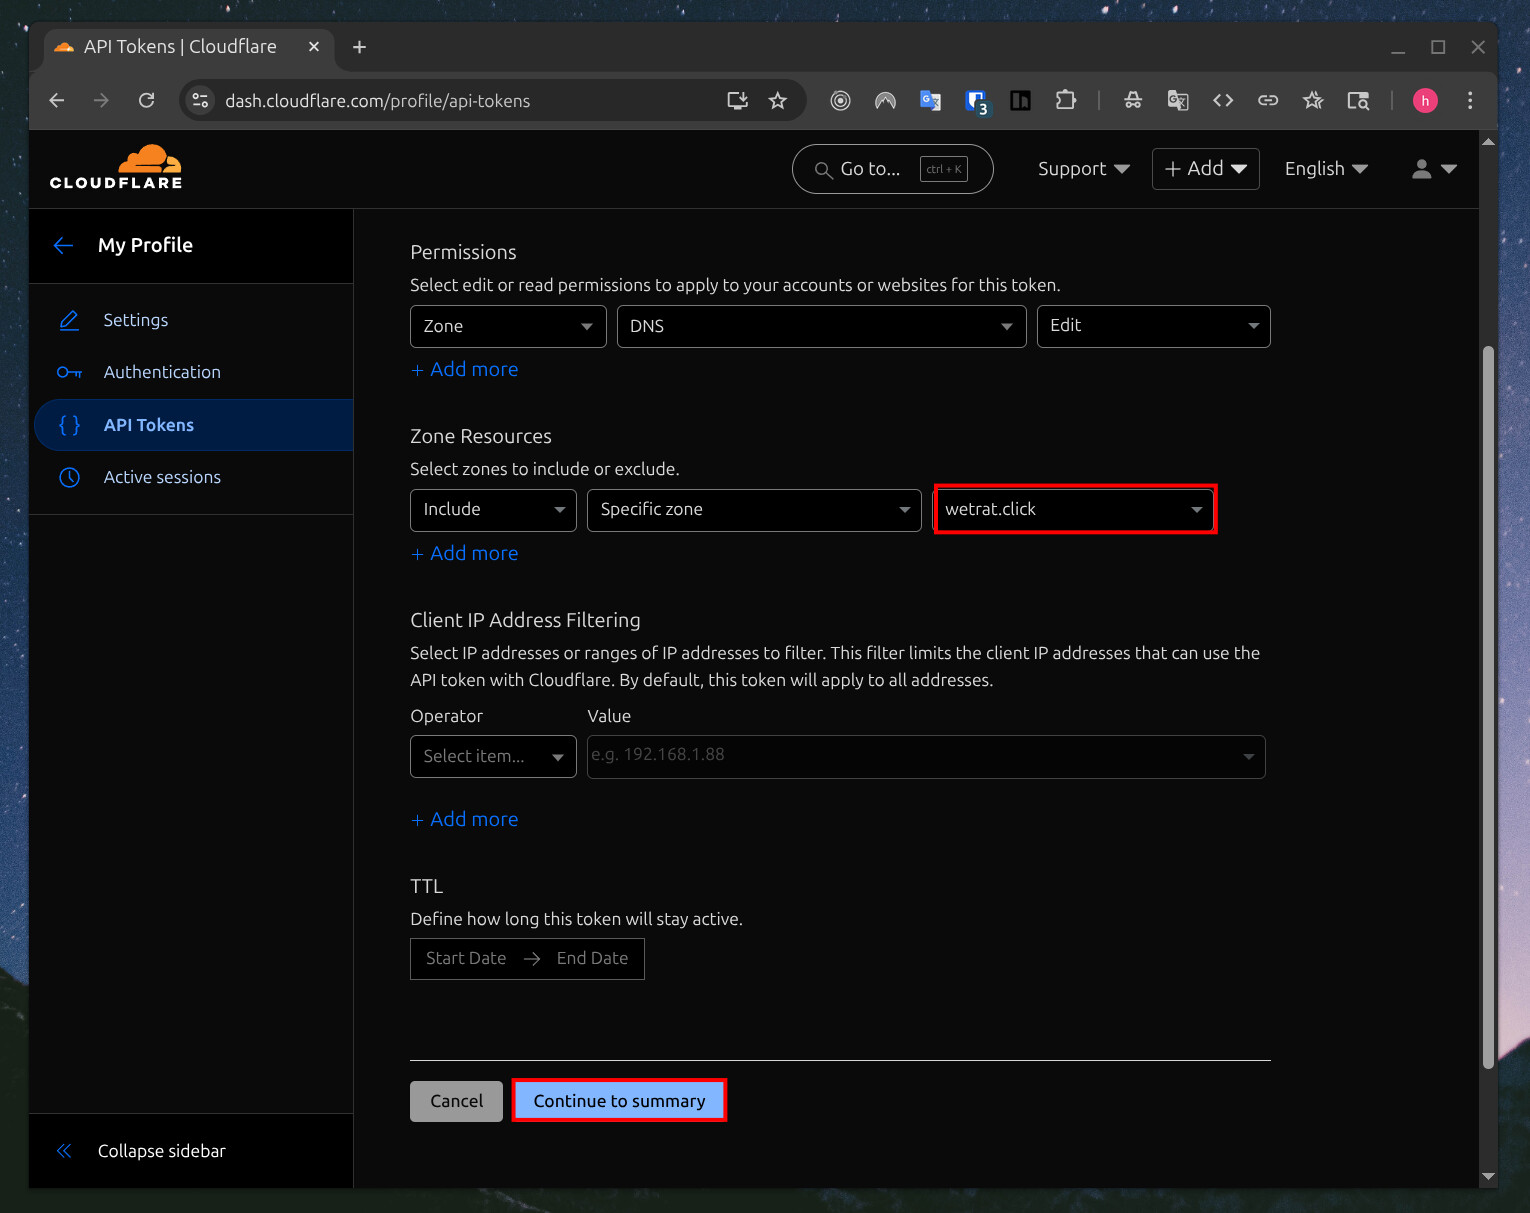Click the double chevron collapse icon
Image resolution: width=1530 pixels, height=1213 pixels.
tap(64, 1151)
